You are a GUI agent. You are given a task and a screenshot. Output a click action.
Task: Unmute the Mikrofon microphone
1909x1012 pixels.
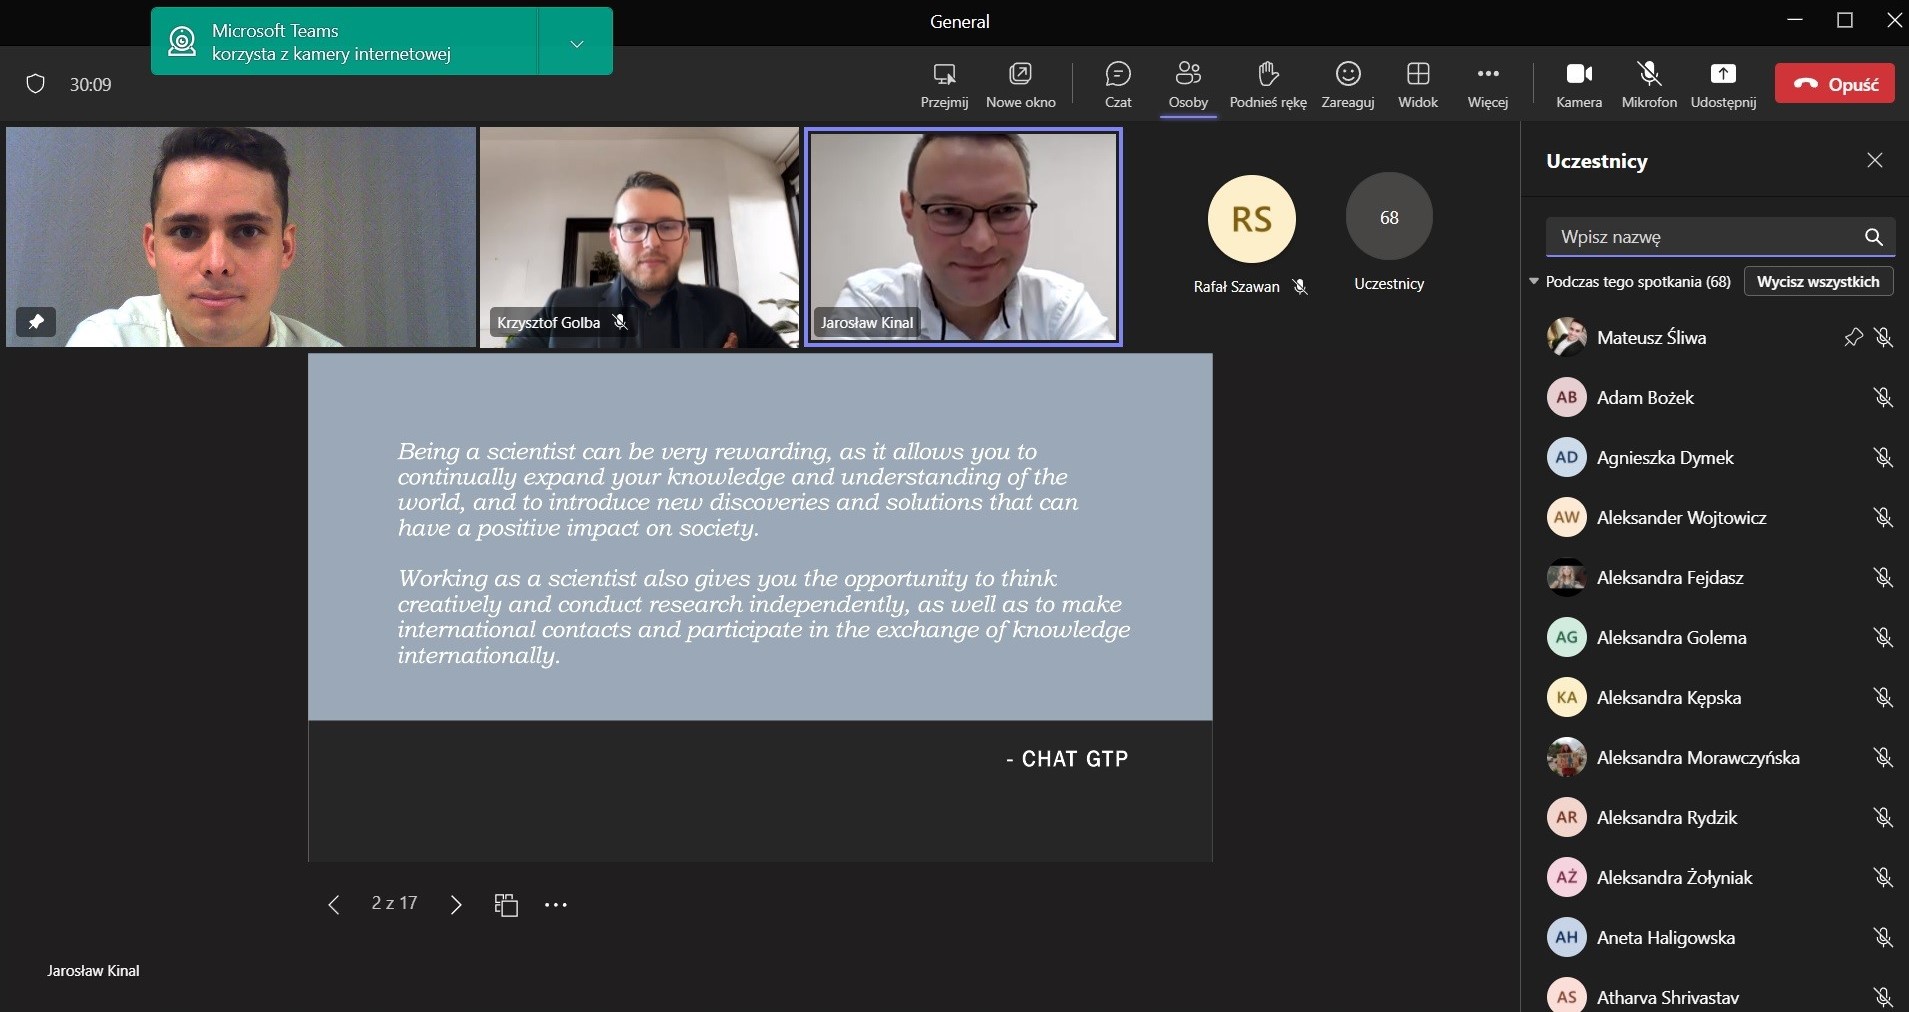(x=1648, y=75)
